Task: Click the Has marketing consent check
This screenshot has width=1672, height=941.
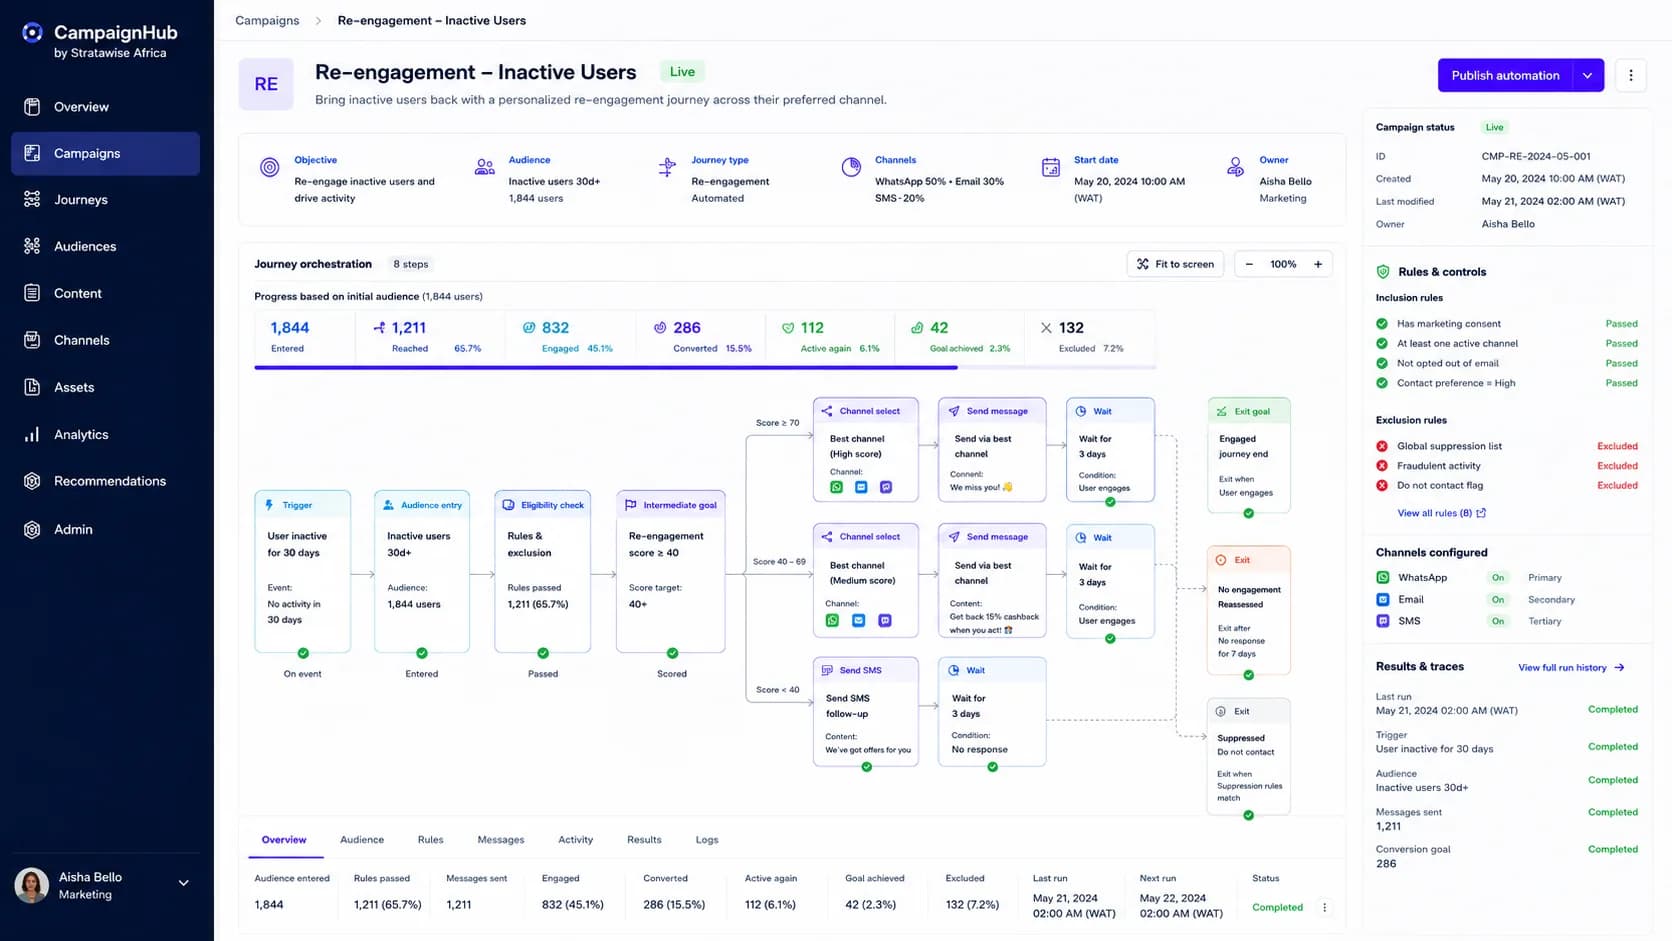Action: point(1382,324)
